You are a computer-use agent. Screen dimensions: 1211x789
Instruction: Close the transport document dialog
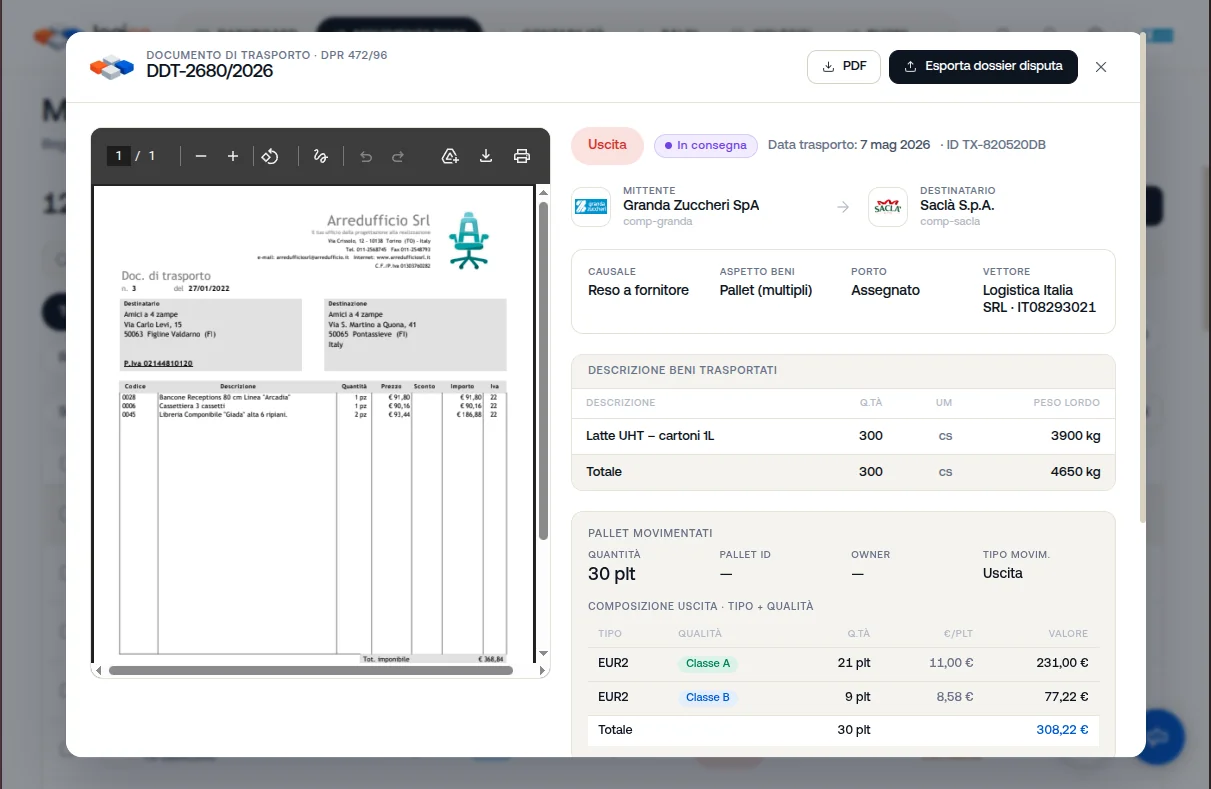(1101, 67)
